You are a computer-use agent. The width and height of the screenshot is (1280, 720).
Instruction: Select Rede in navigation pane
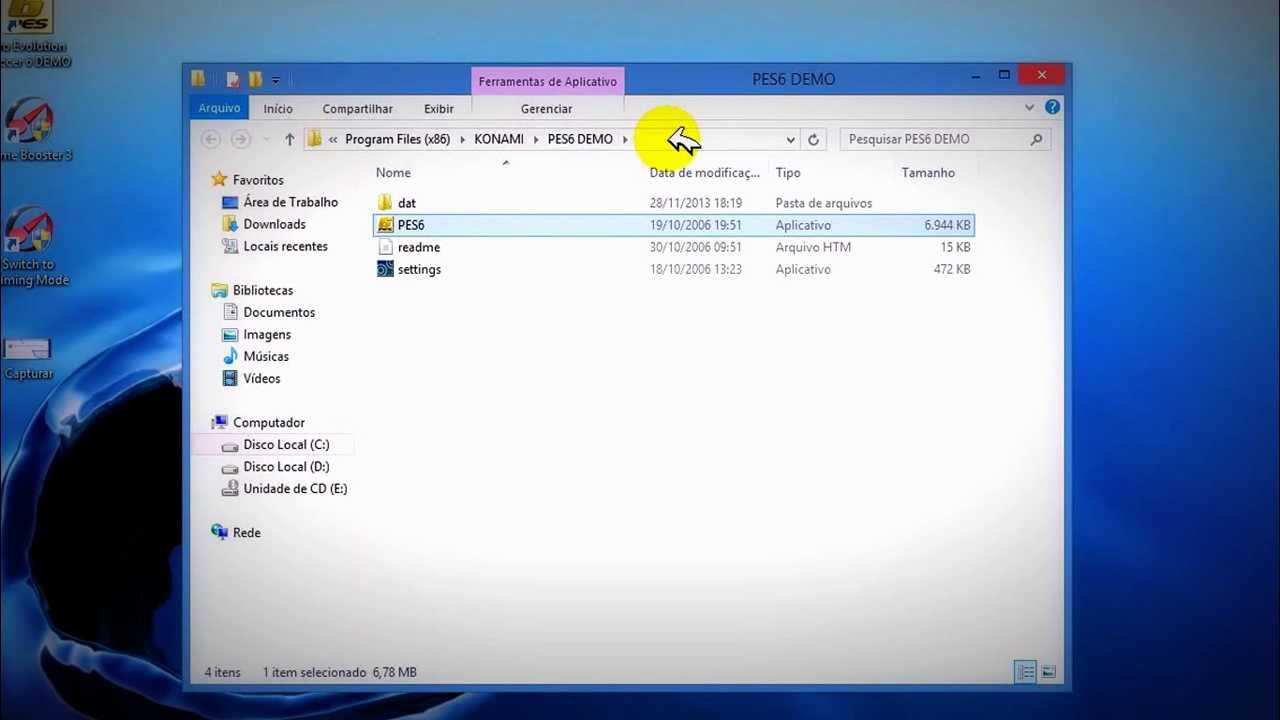[x=246, y=532]
